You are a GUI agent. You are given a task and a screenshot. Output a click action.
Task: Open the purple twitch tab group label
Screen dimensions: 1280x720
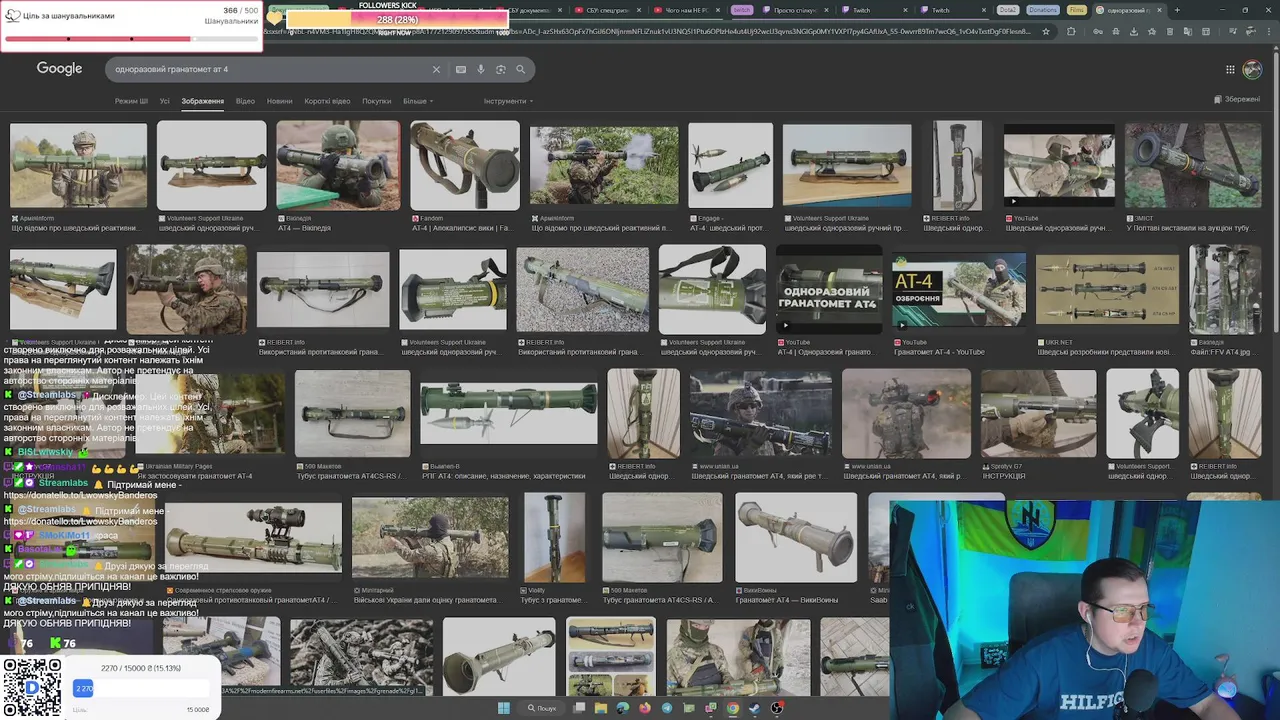(741, 10)
